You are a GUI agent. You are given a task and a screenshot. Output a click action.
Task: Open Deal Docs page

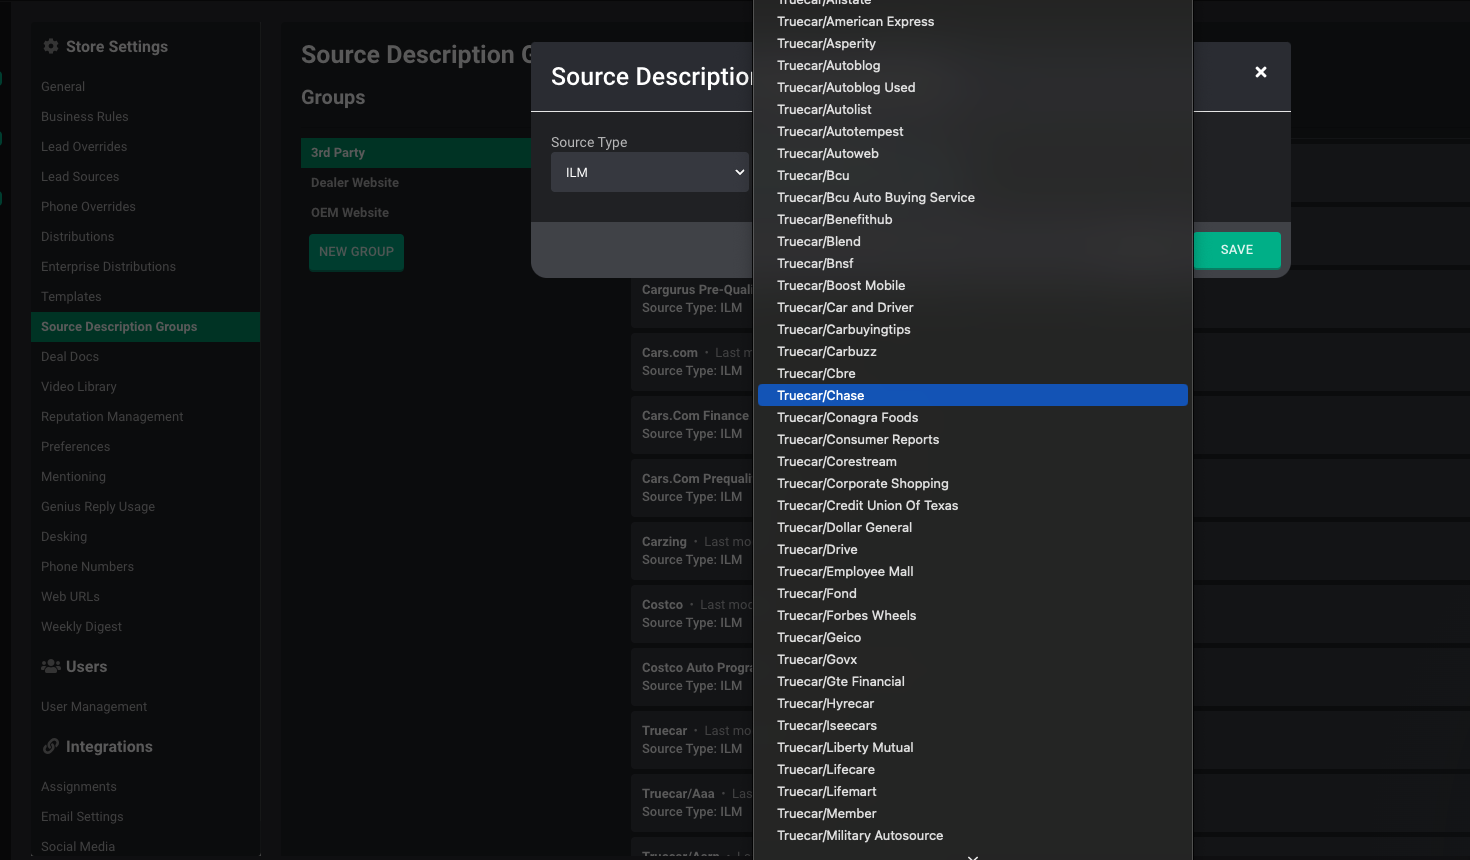click(x=70, y=357)
